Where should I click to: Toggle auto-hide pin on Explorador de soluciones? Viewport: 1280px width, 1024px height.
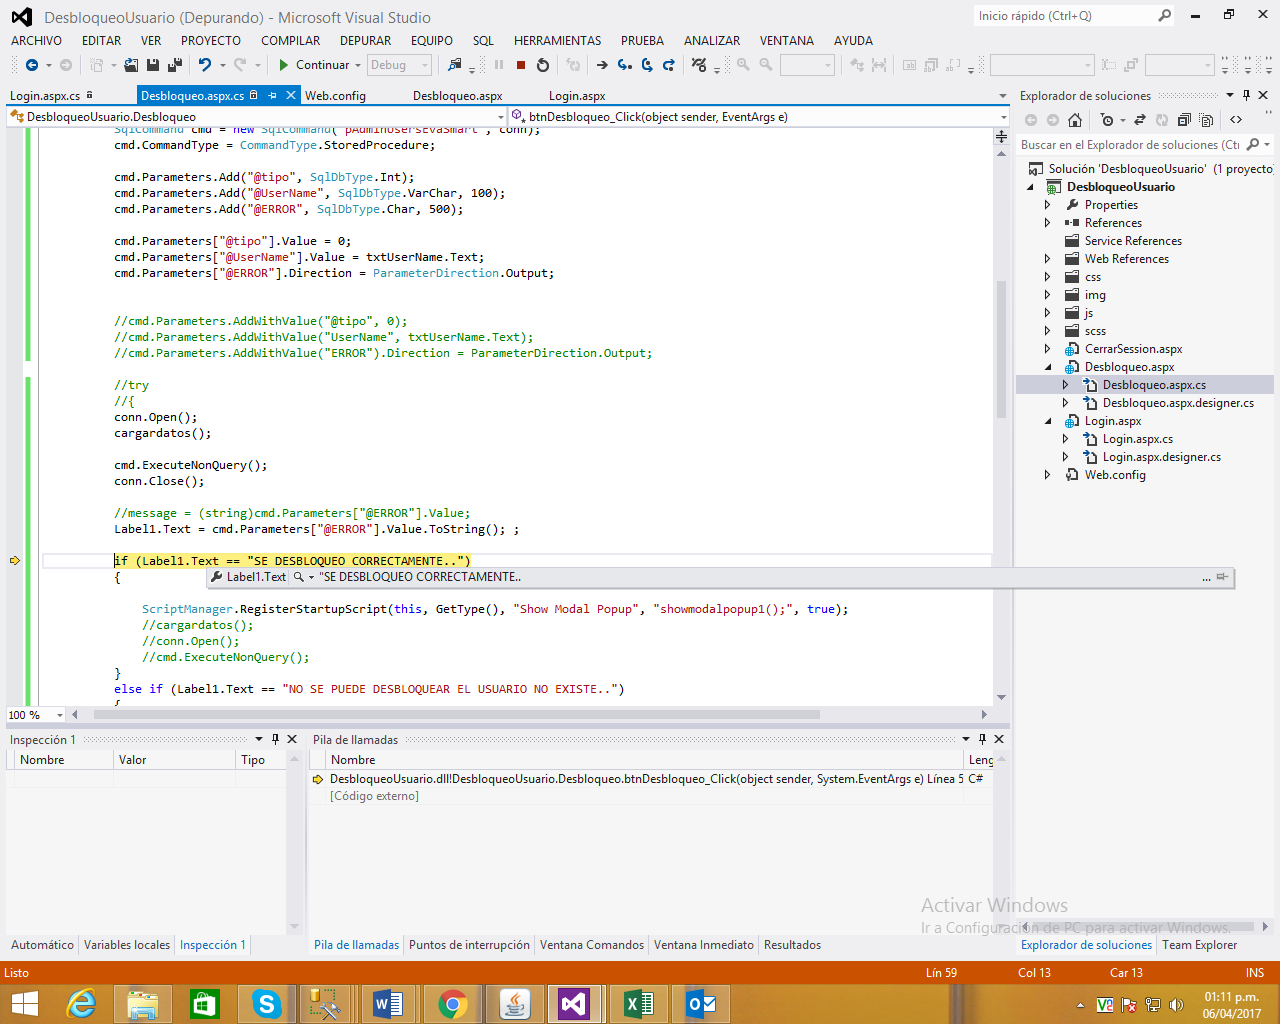[1246, 96]
